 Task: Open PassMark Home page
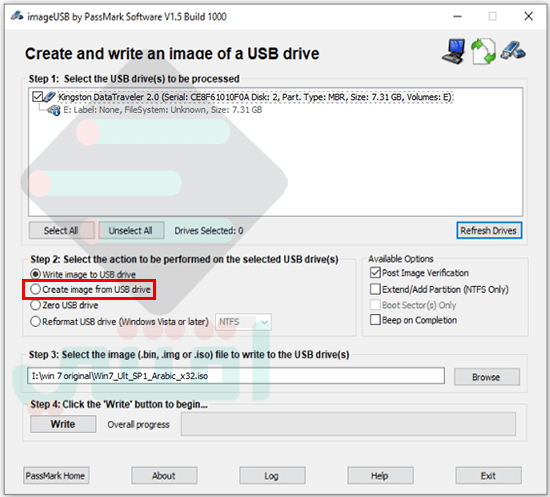pyautogui.click(x=56, y=476)
